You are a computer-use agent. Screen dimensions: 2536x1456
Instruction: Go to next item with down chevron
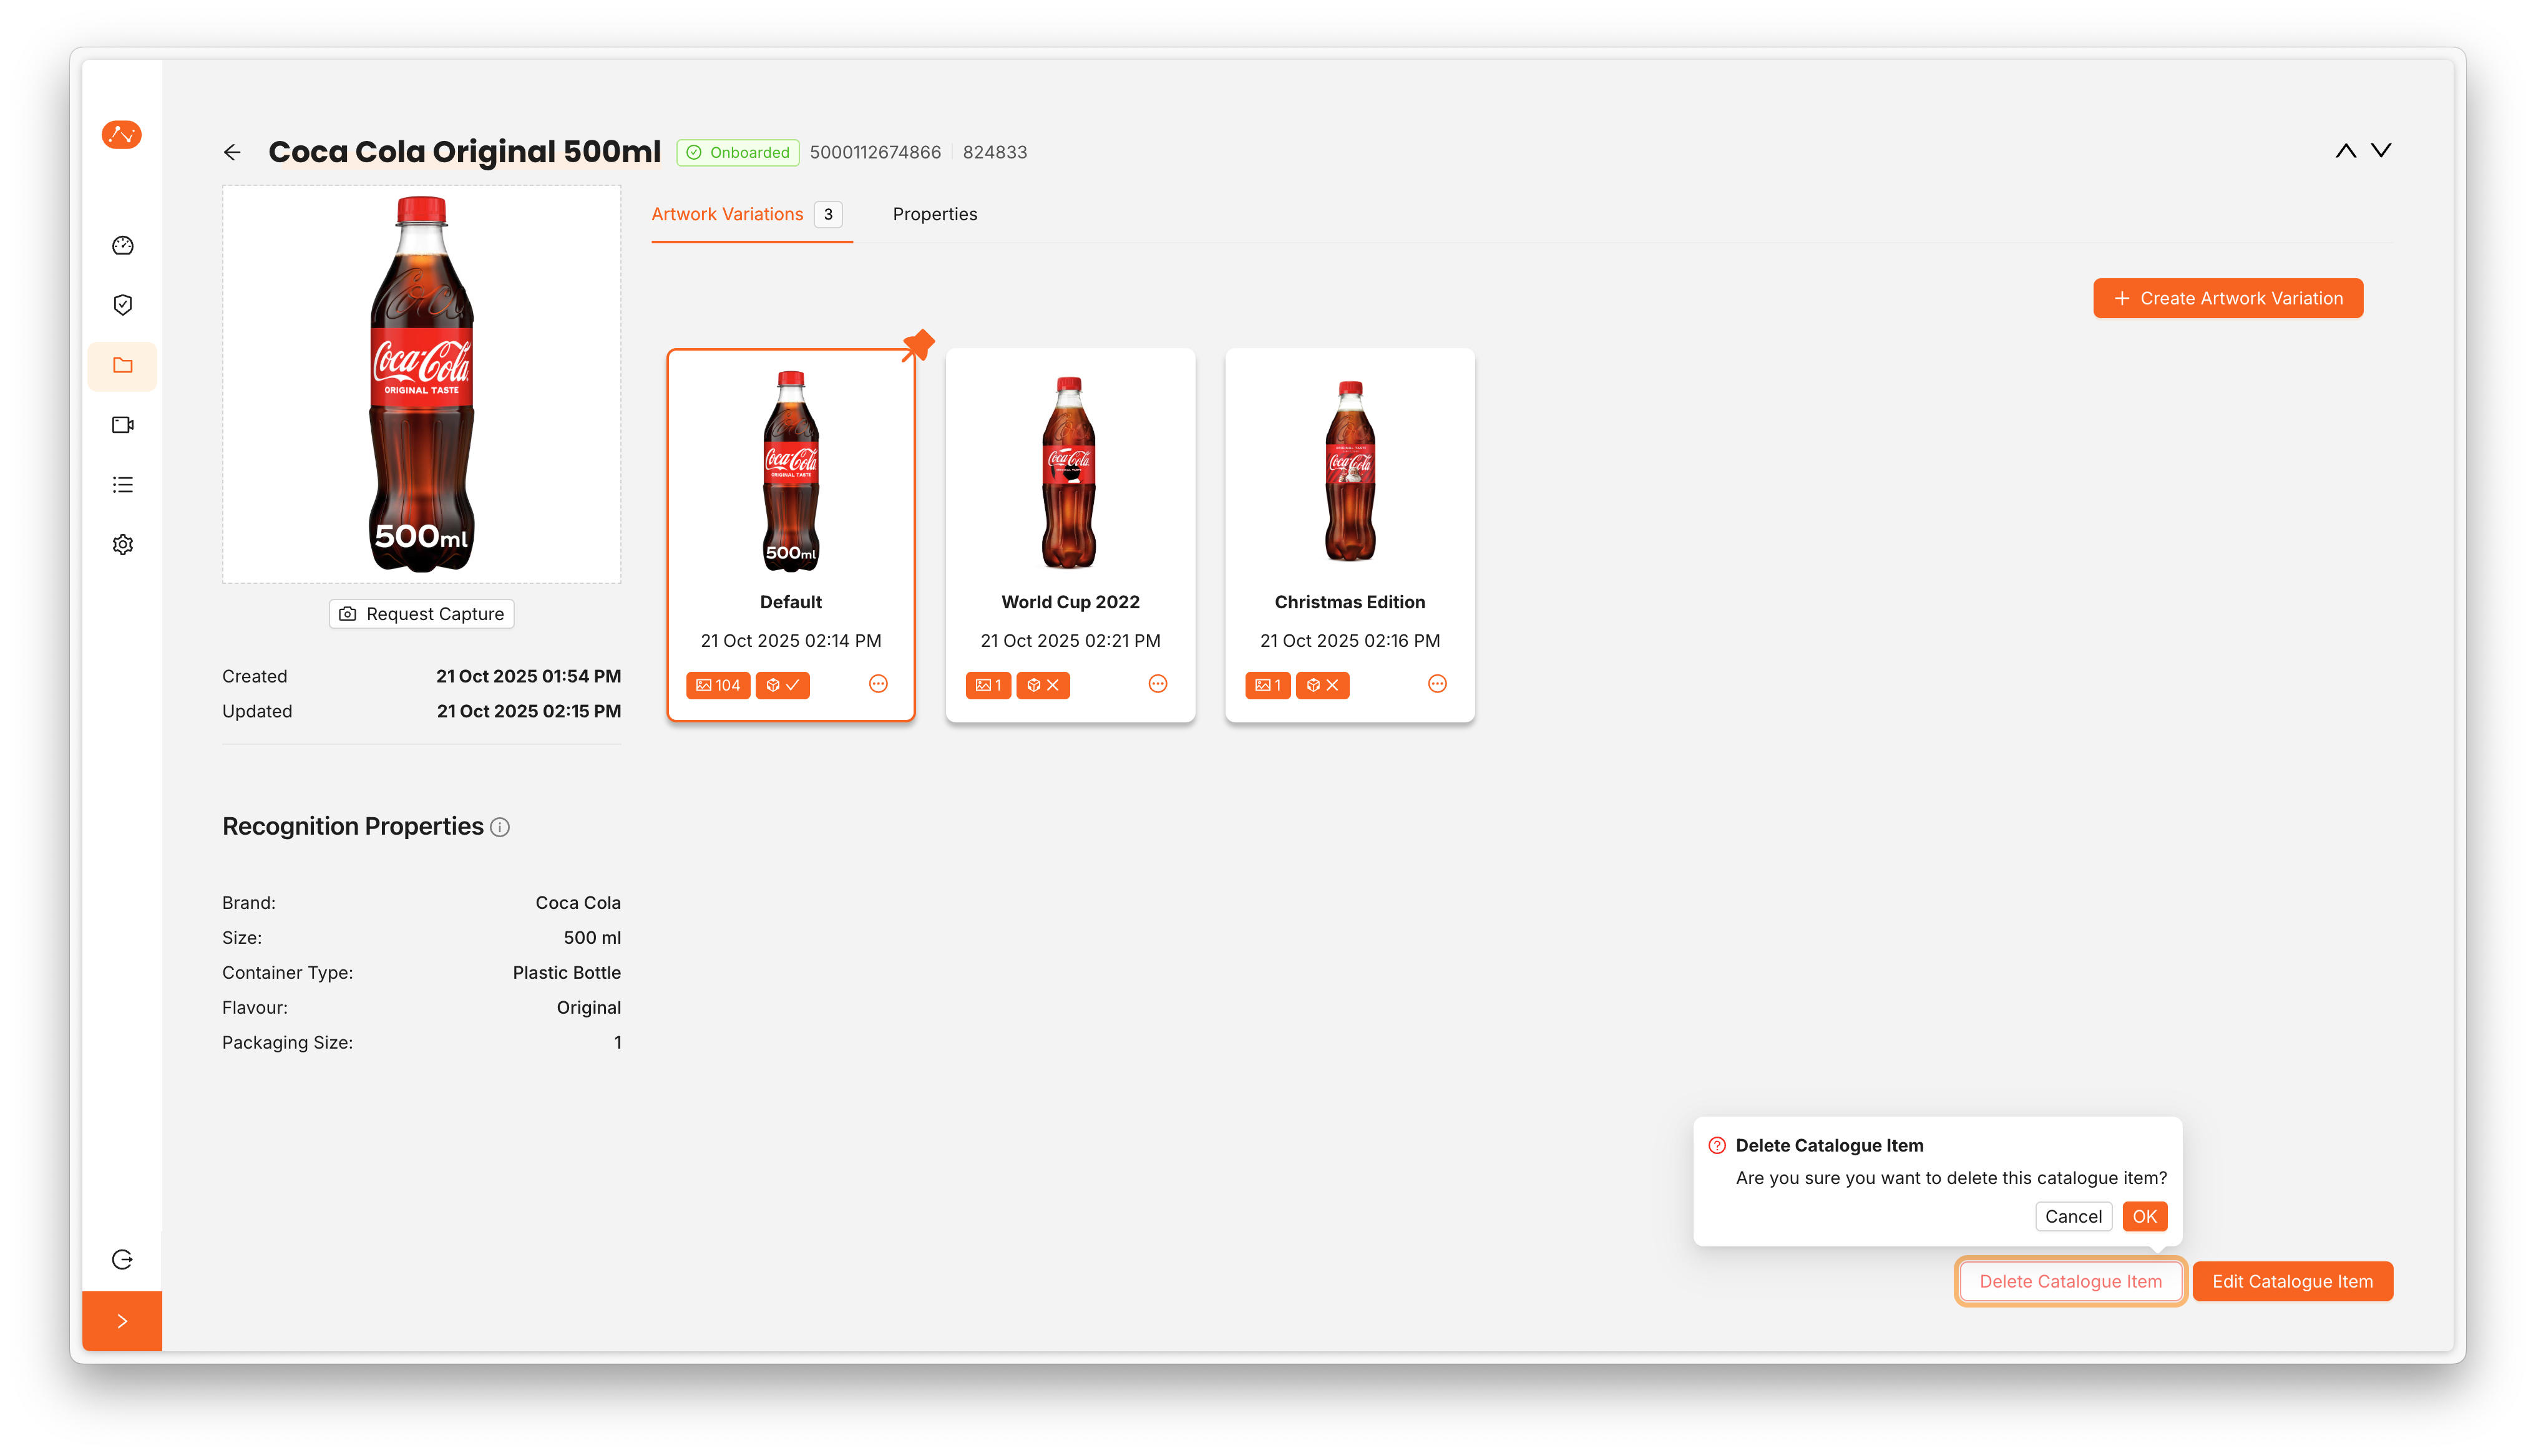point(2381,151)
